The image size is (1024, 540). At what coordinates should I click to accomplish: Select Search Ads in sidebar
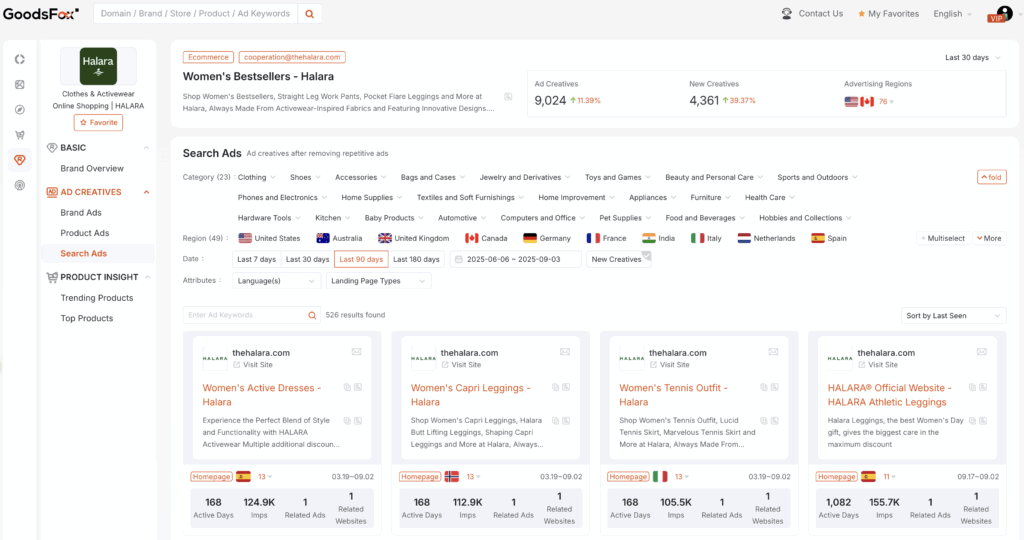[98, 253]
